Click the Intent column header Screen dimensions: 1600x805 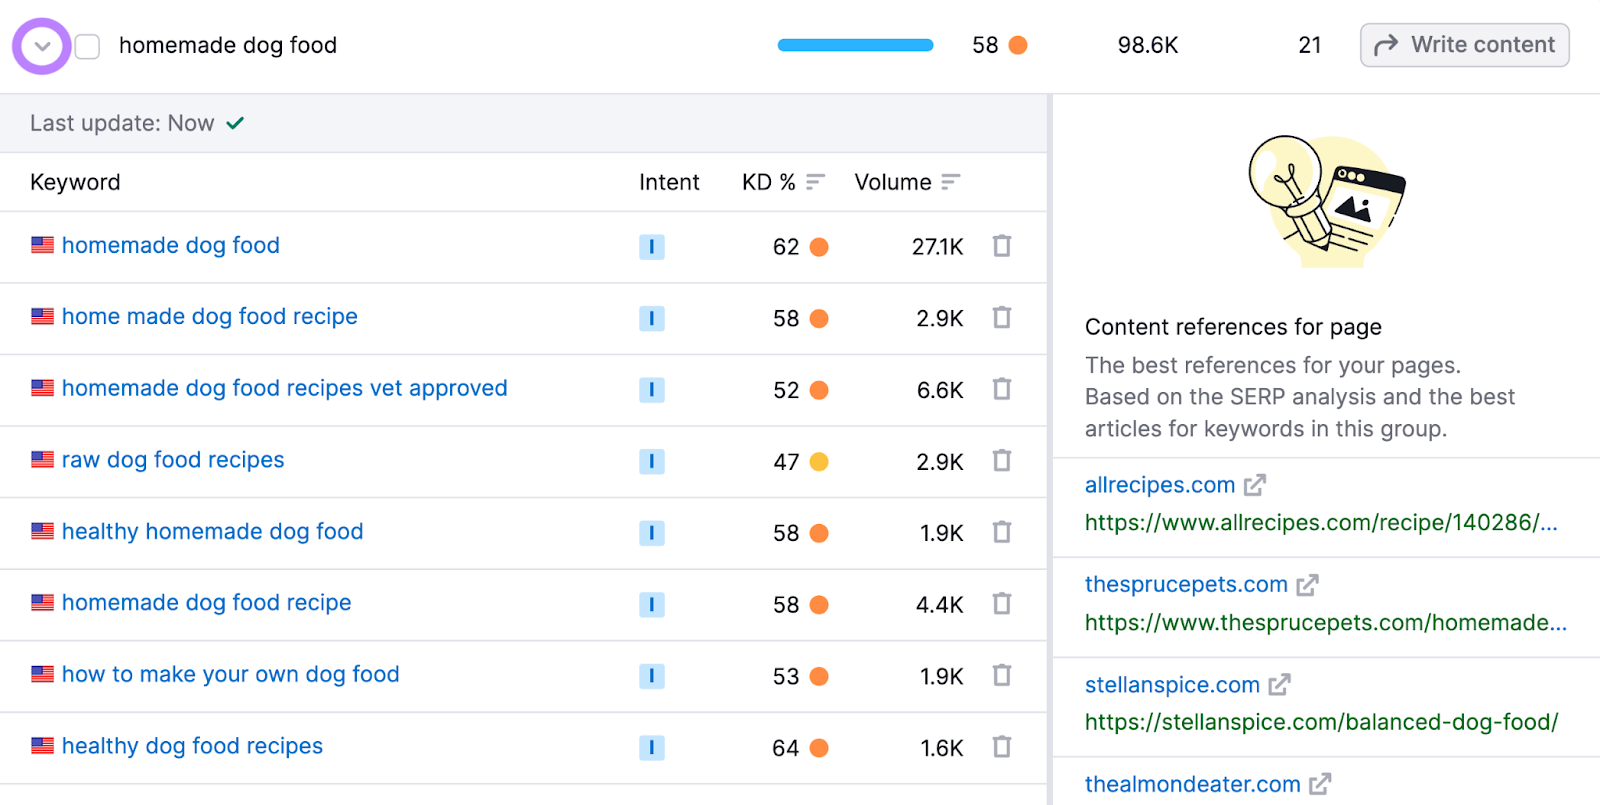(669, 182)
